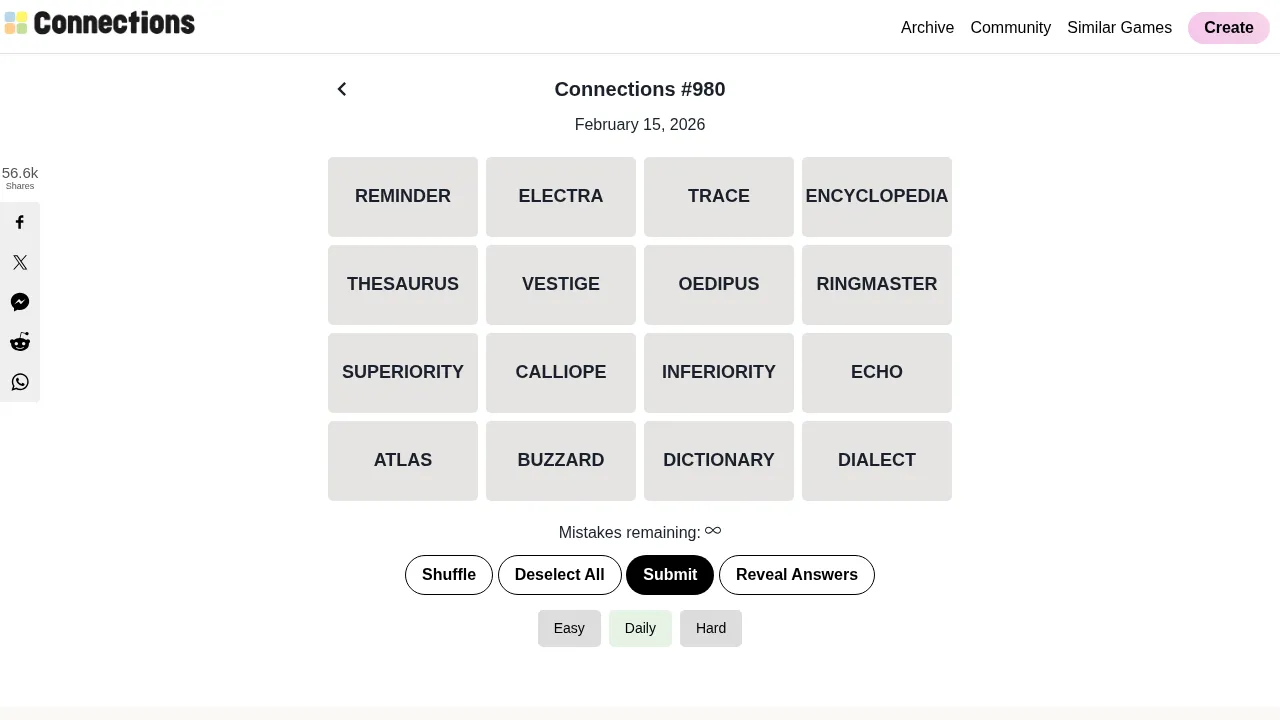Submit the current selection
Screen dimensions: 1280x720
(670, 574)
